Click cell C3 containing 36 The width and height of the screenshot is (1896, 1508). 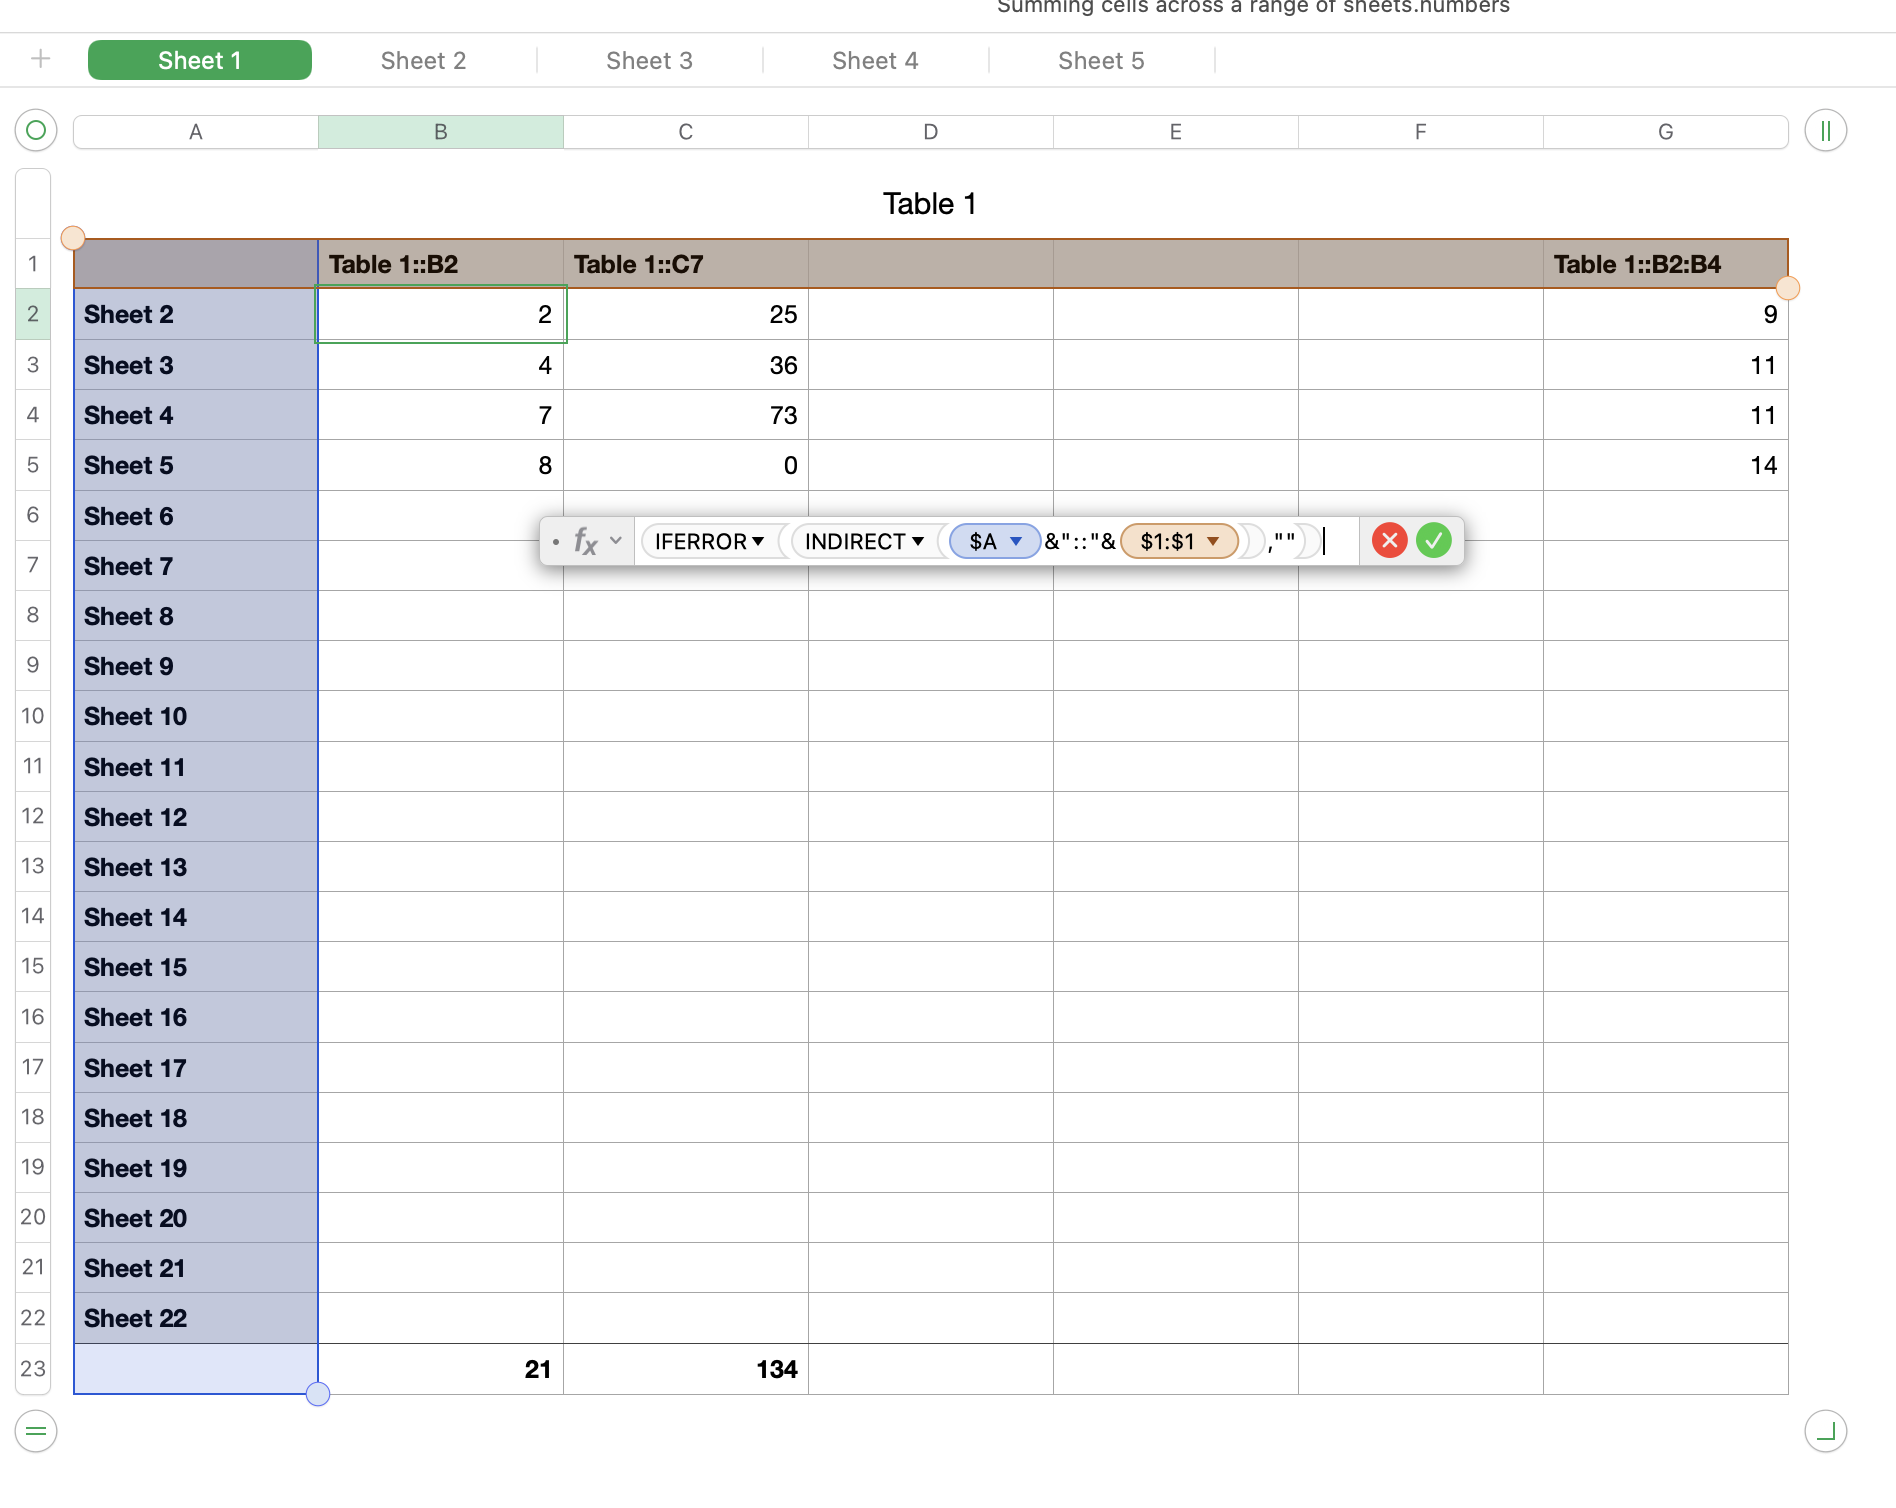click(686, 365)
